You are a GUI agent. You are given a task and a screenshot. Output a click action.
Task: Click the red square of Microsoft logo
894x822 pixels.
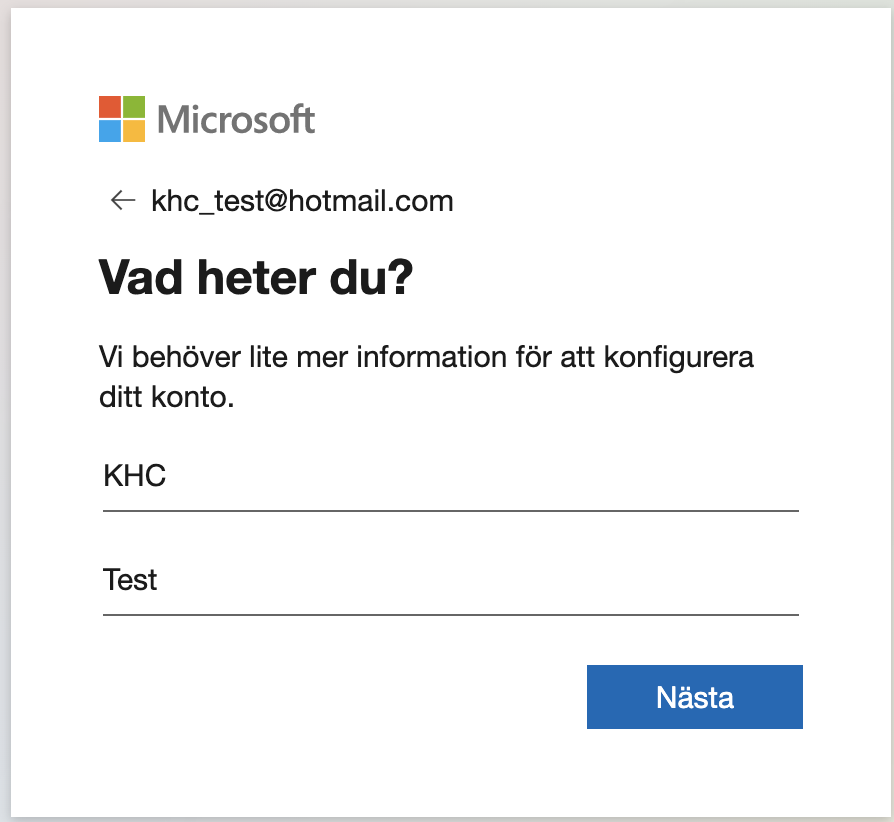pos(110,107)
